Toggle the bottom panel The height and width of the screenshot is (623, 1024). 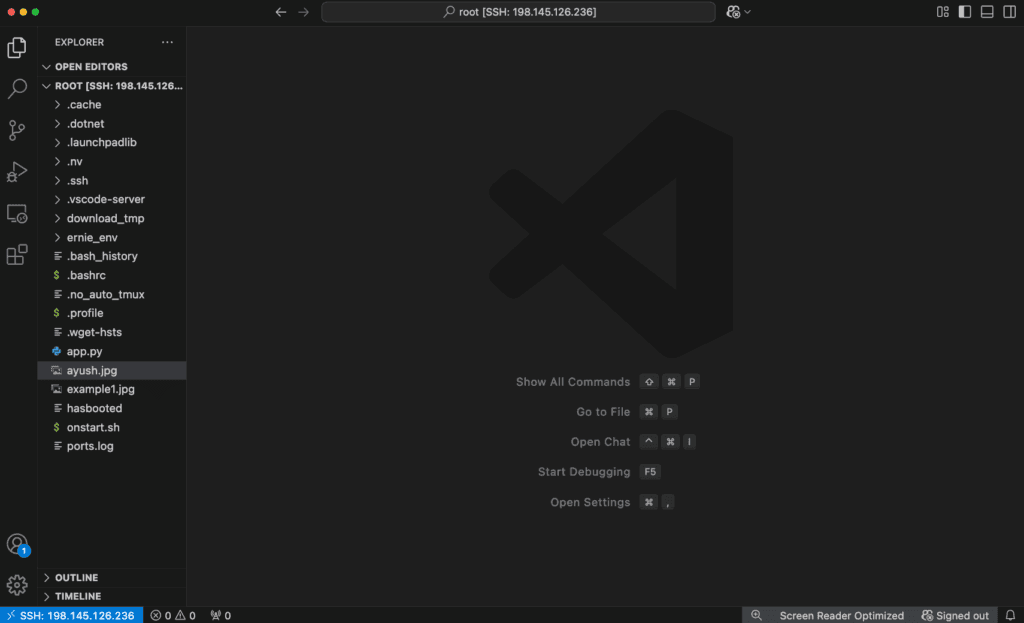987,12
